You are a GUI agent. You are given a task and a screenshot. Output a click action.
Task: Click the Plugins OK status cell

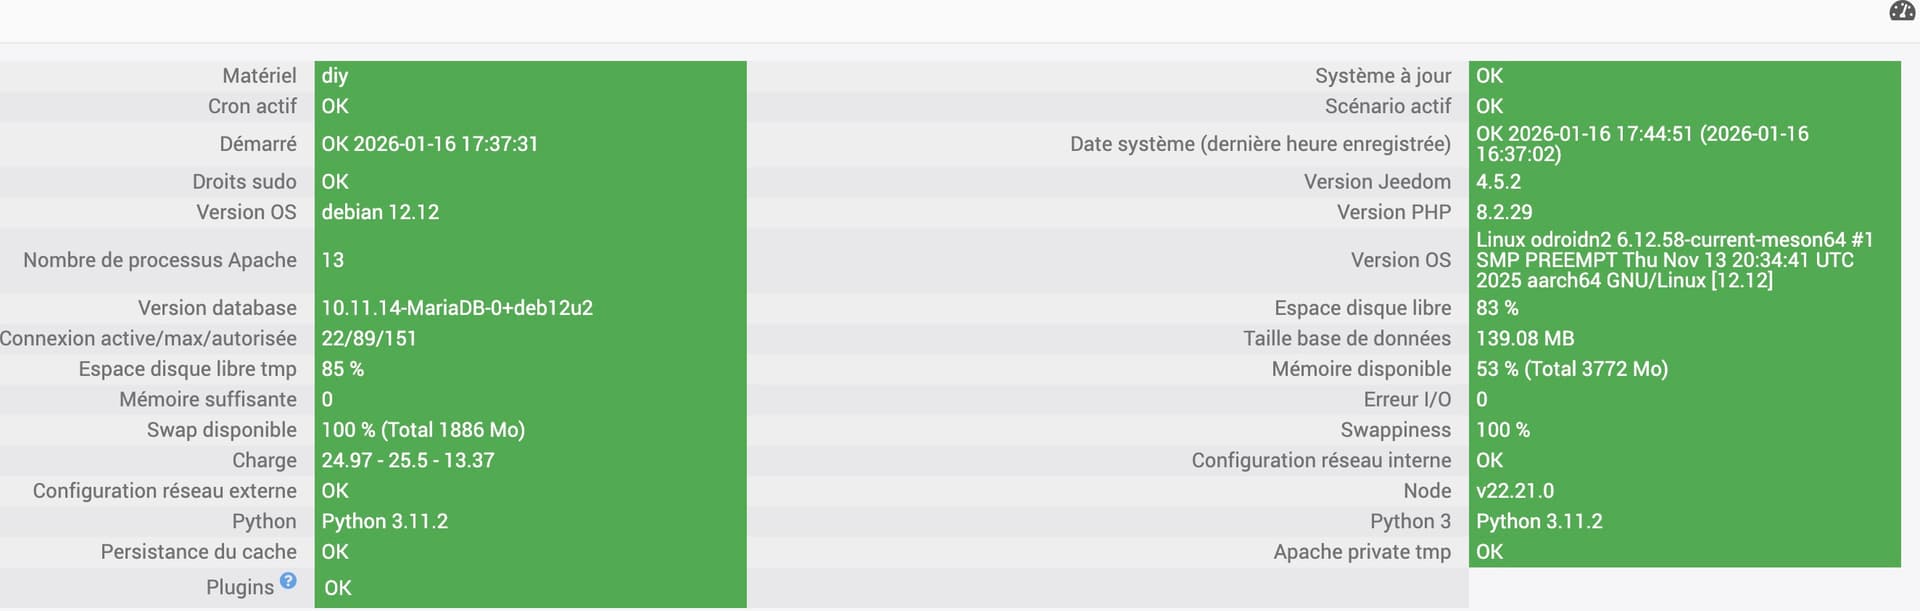338,588
